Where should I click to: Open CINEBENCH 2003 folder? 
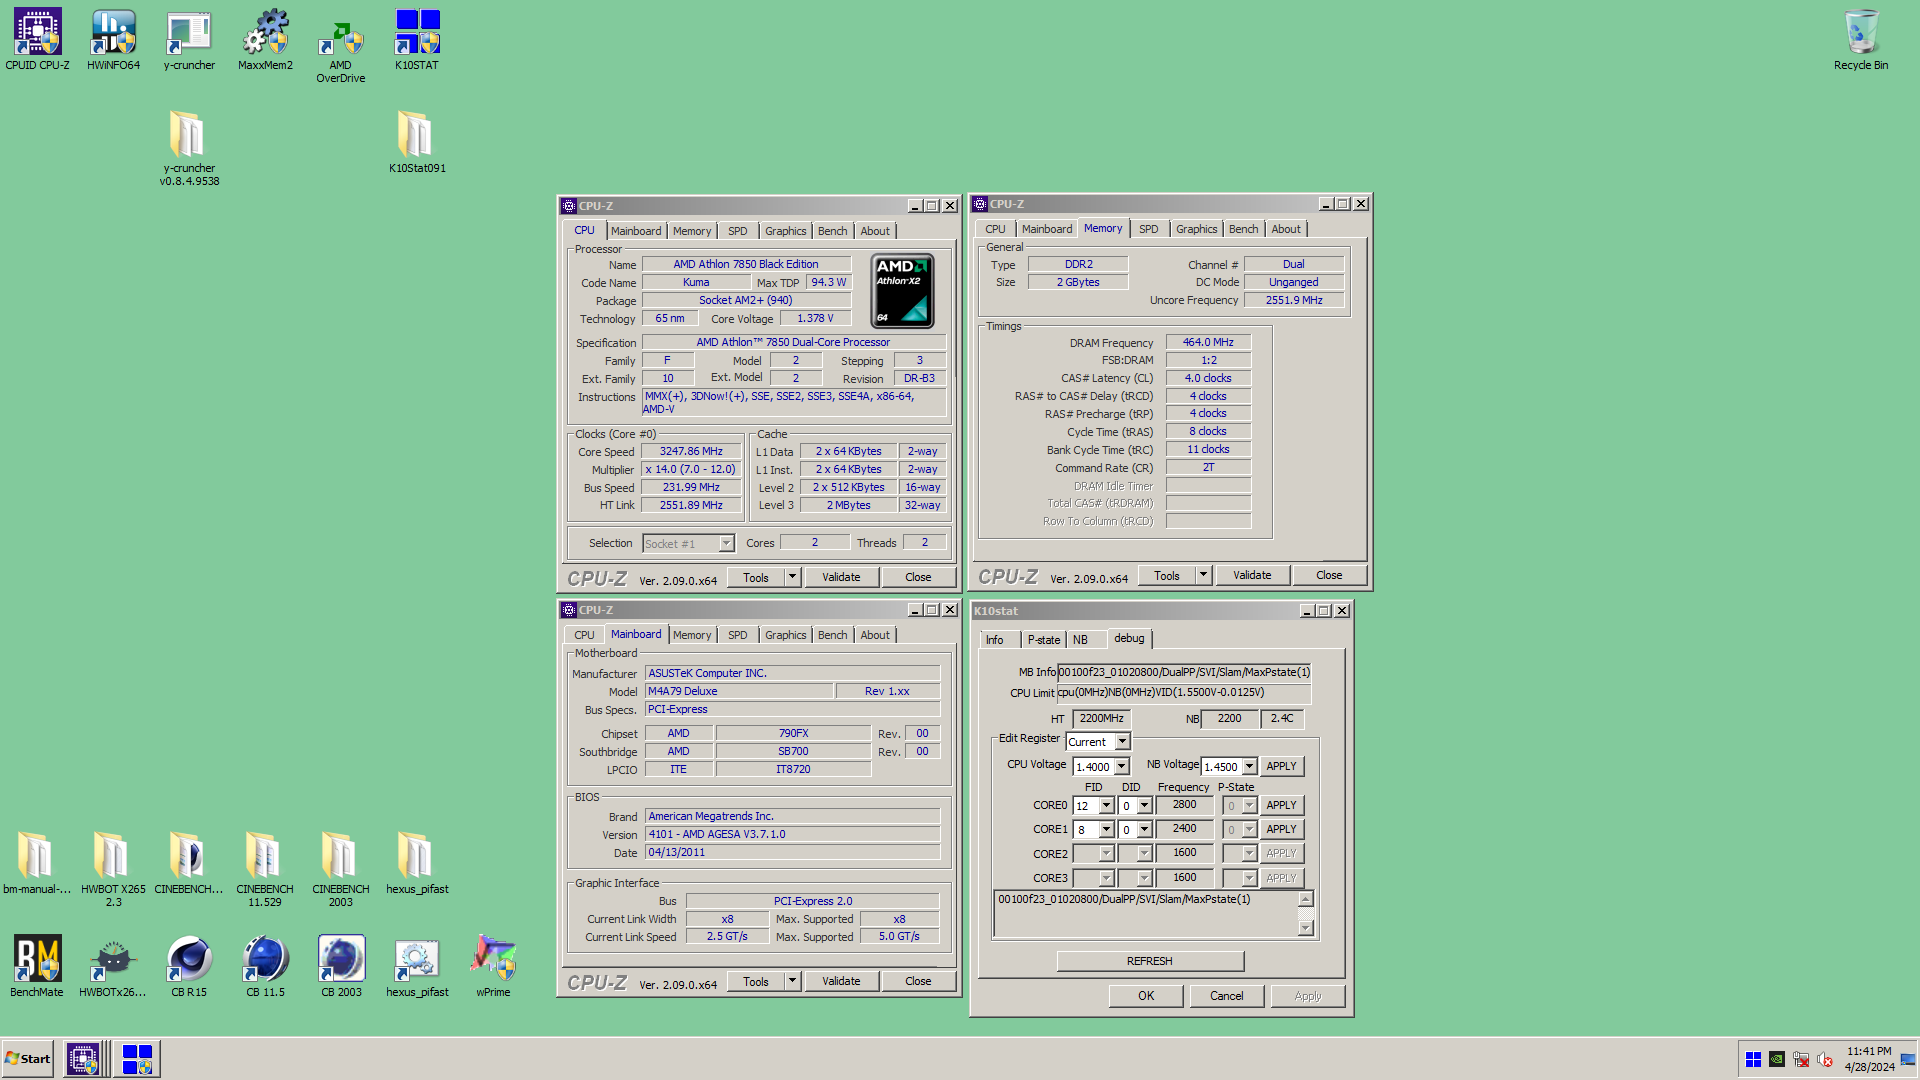coord(341,868)
